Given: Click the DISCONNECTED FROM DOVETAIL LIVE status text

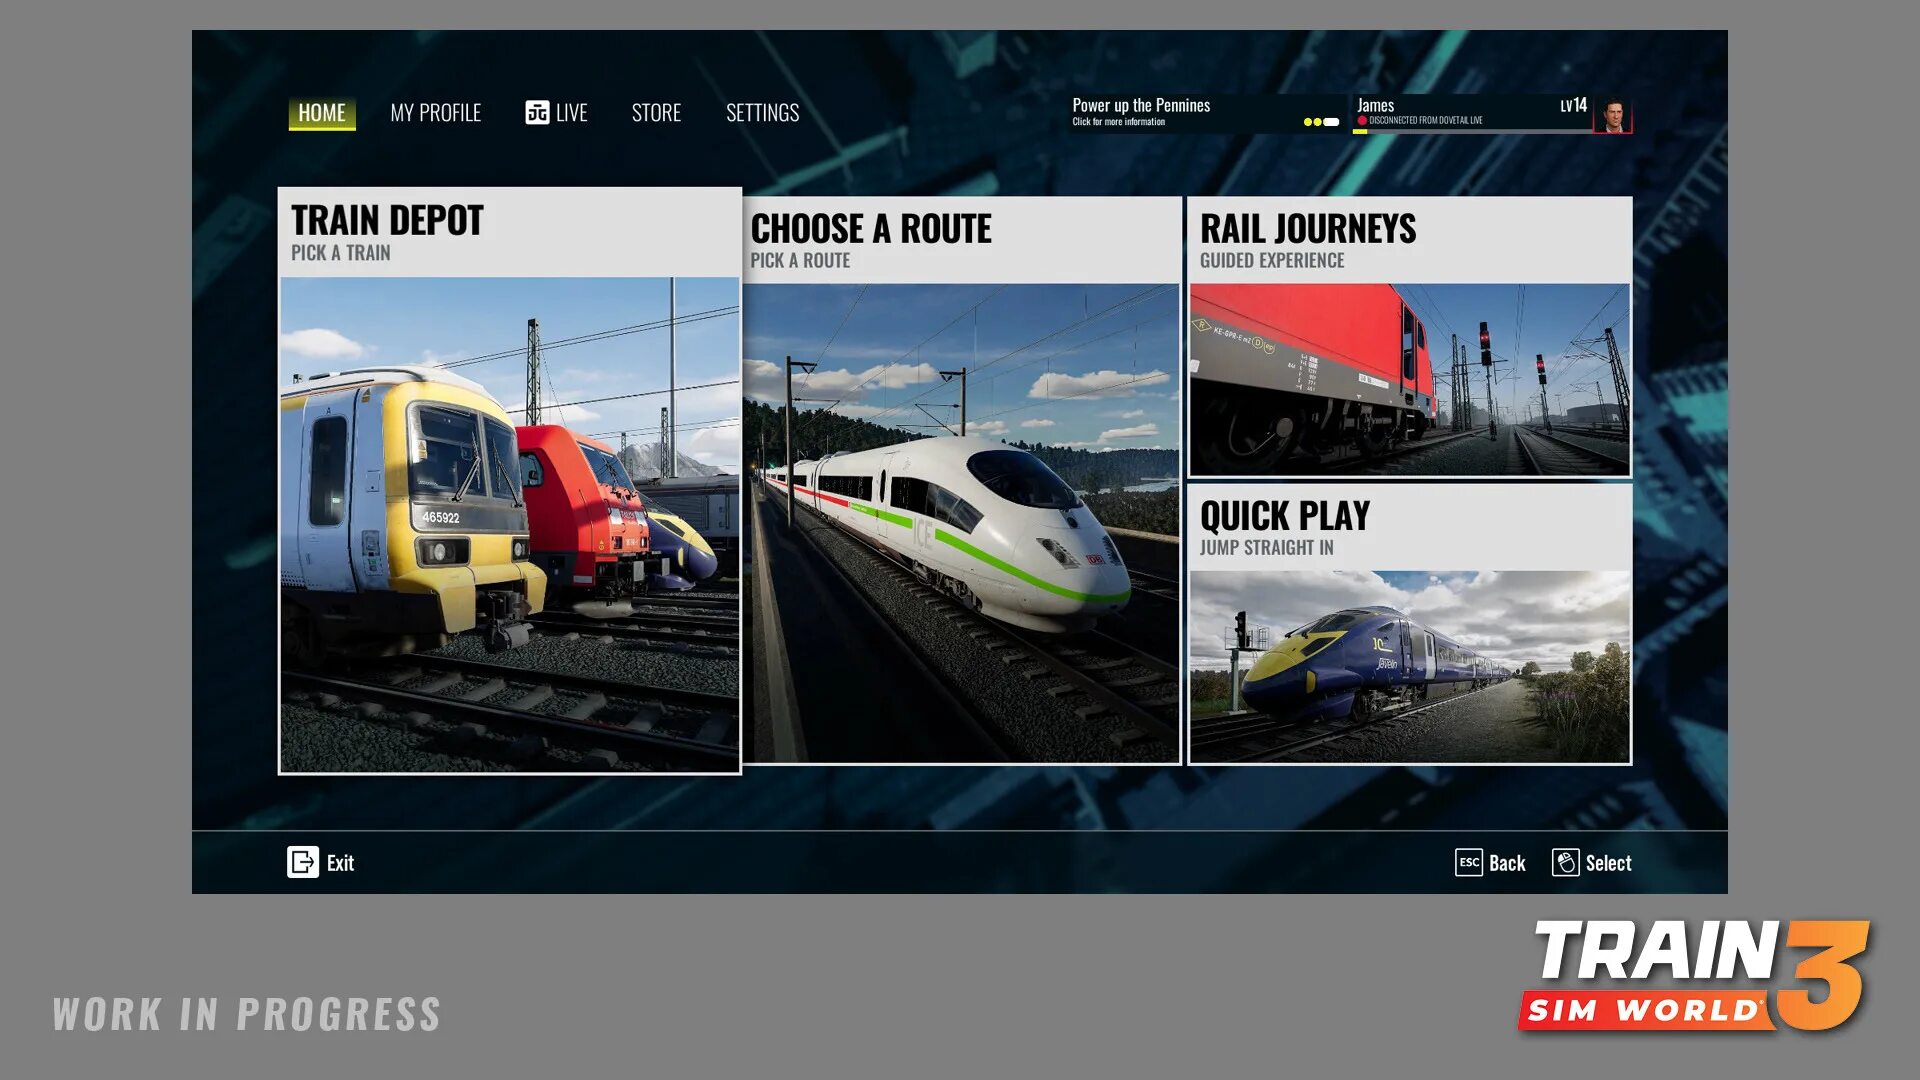Looking at the screenshot, I should (x=1426, y=121).
